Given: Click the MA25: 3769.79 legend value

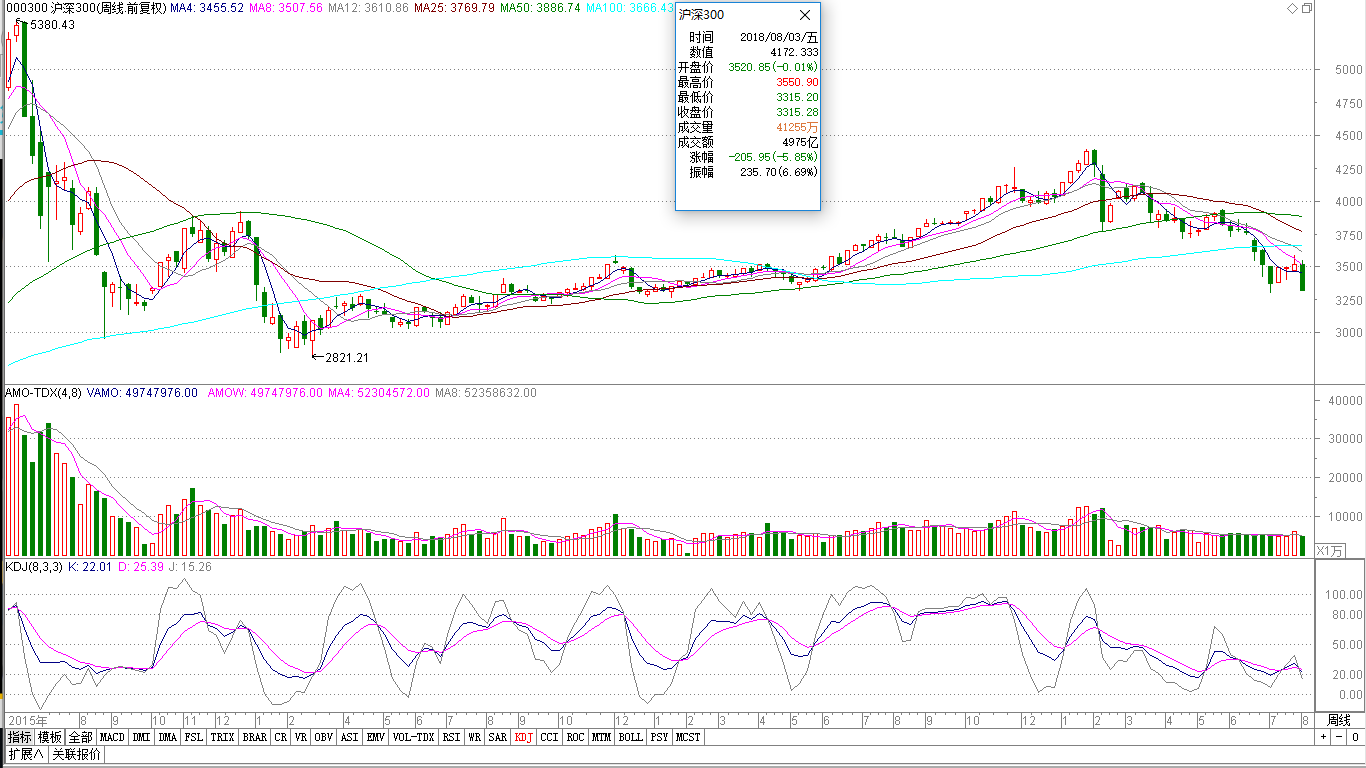Looking at the screenshot, I should coord(455,8).
